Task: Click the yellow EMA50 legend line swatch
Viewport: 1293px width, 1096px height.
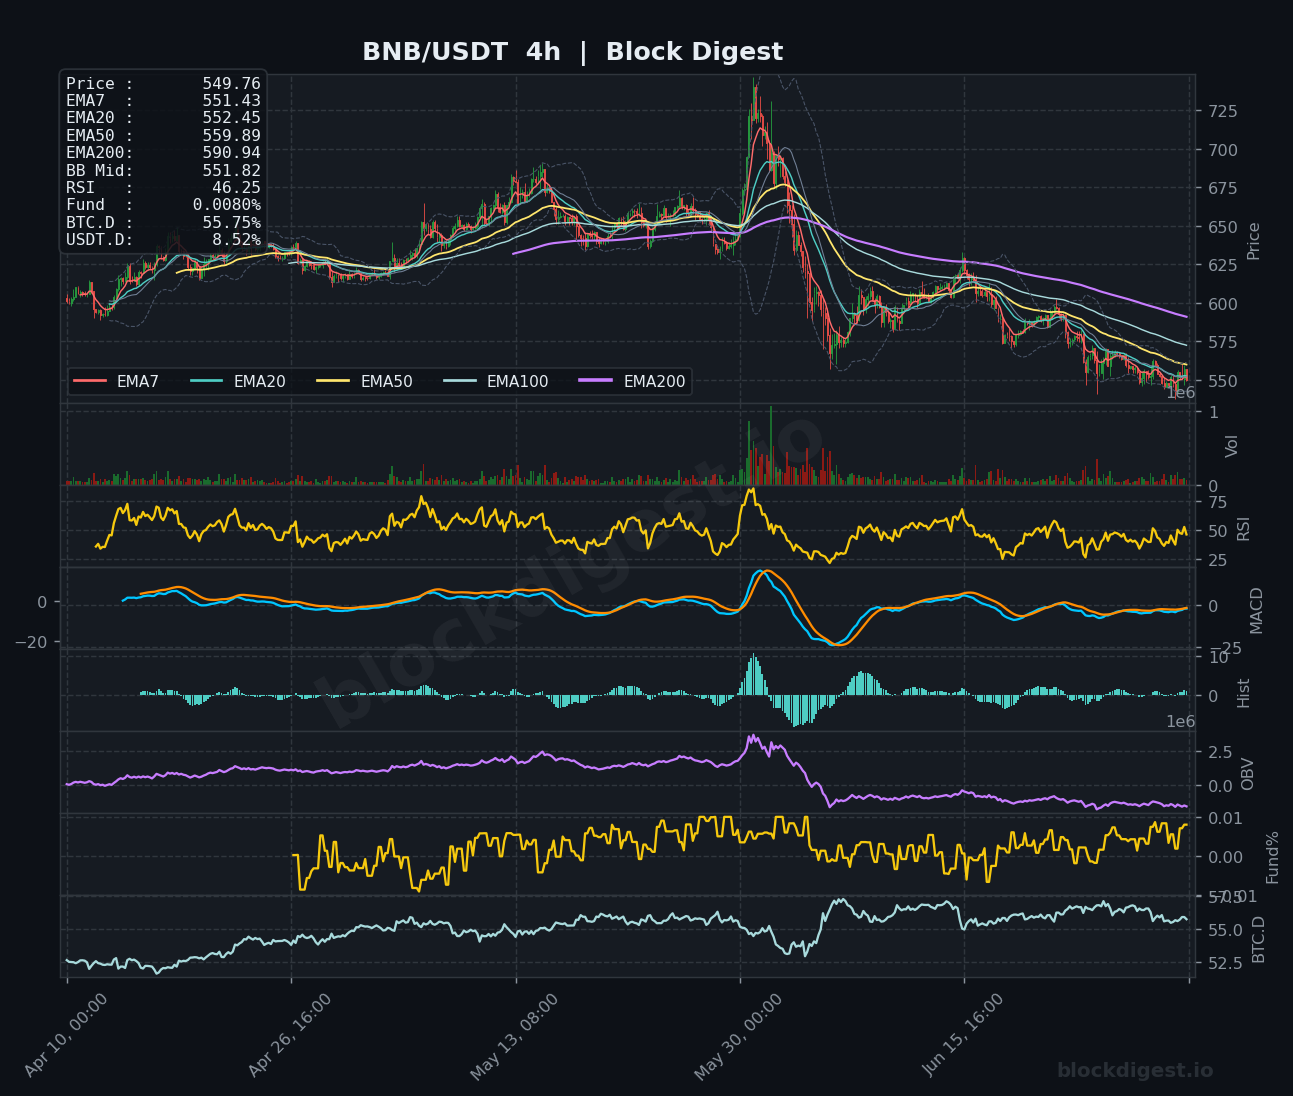Action: 333,381
